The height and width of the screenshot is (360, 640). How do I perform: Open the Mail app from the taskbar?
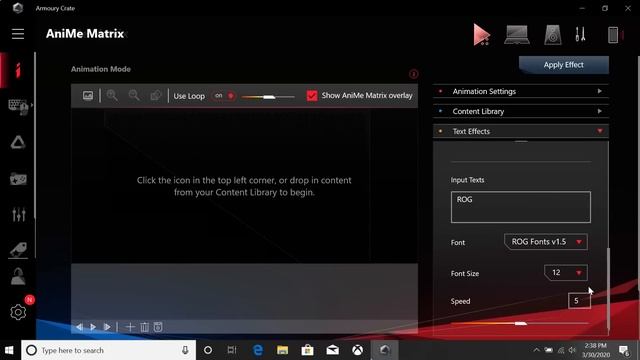click(333, 350)
